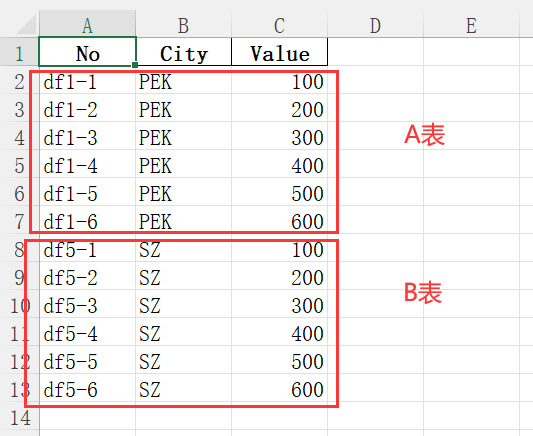Click value 200 in row 9
Viewport: 533px width, 436px height.
tap(280, 276)
